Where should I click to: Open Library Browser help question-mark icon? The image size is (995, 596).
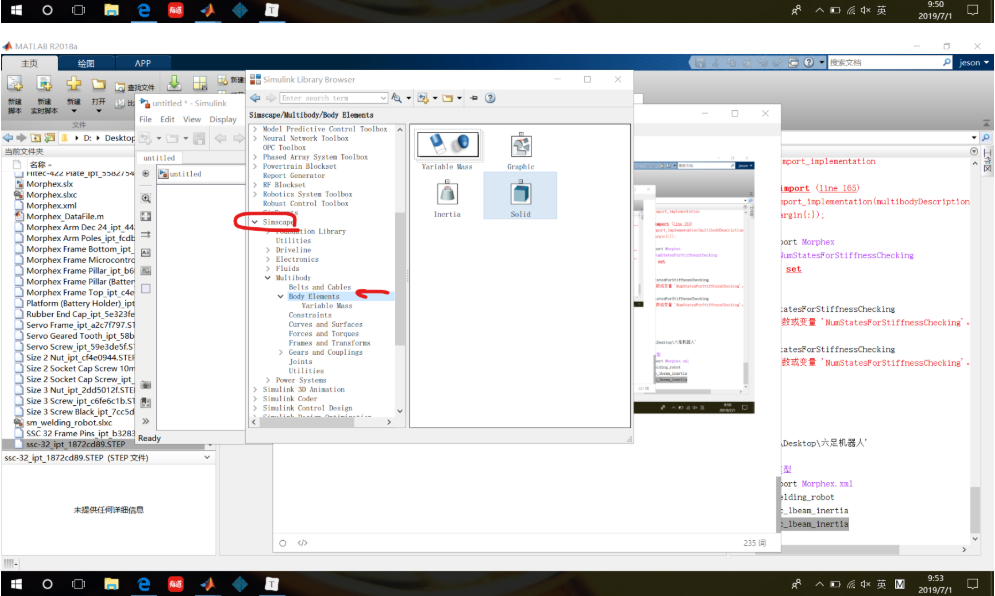pyautogui.click(x=490, y=98)
